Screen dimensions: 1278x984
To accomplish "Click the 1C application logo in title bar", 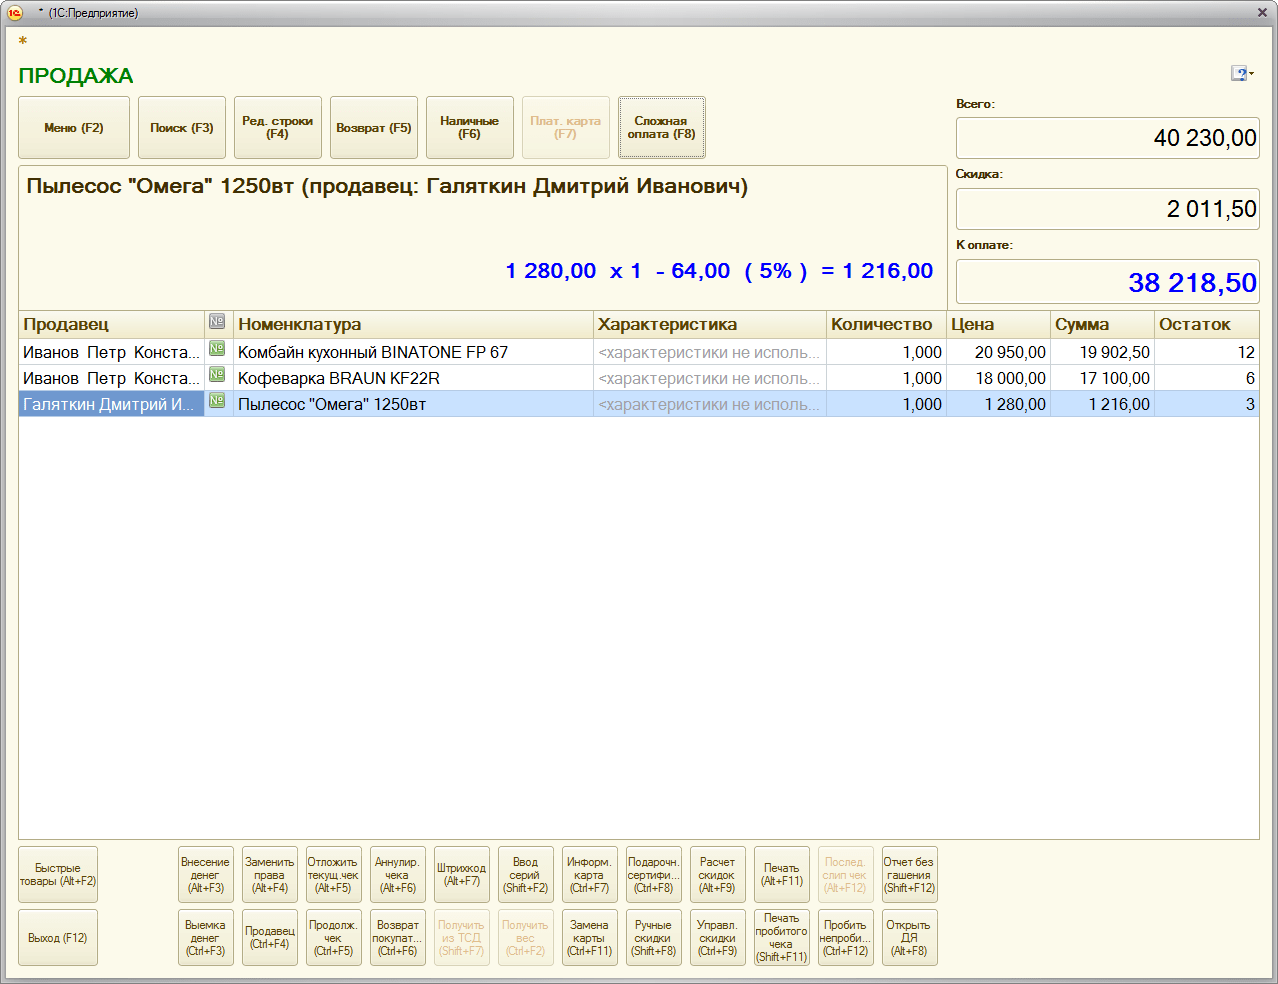I will click(15, 13).
